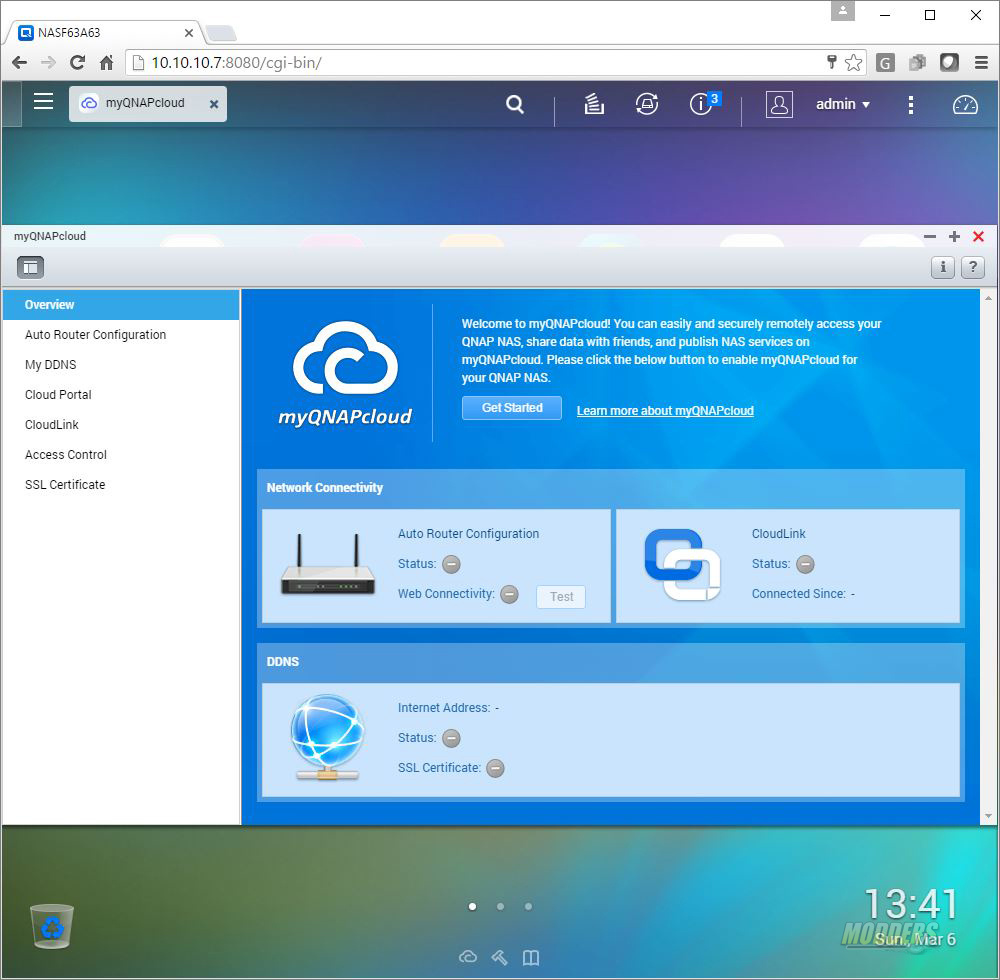Click Auto Router Configuration status indicator

(452, 564)
